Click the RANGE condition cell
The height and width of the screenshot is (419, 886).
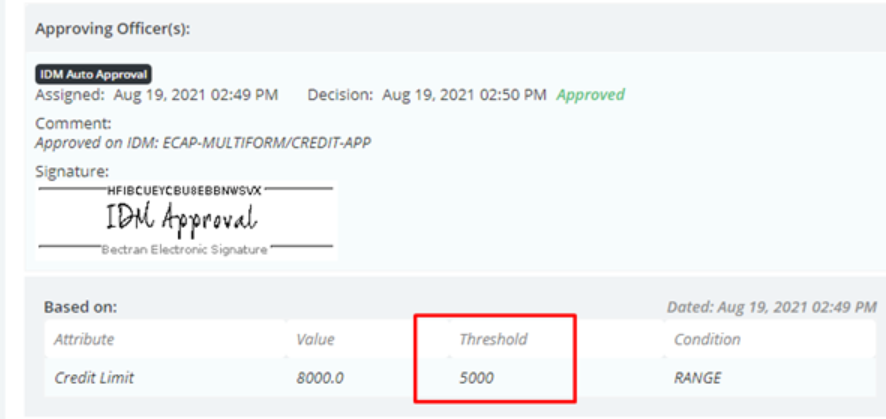click(697, 378)
